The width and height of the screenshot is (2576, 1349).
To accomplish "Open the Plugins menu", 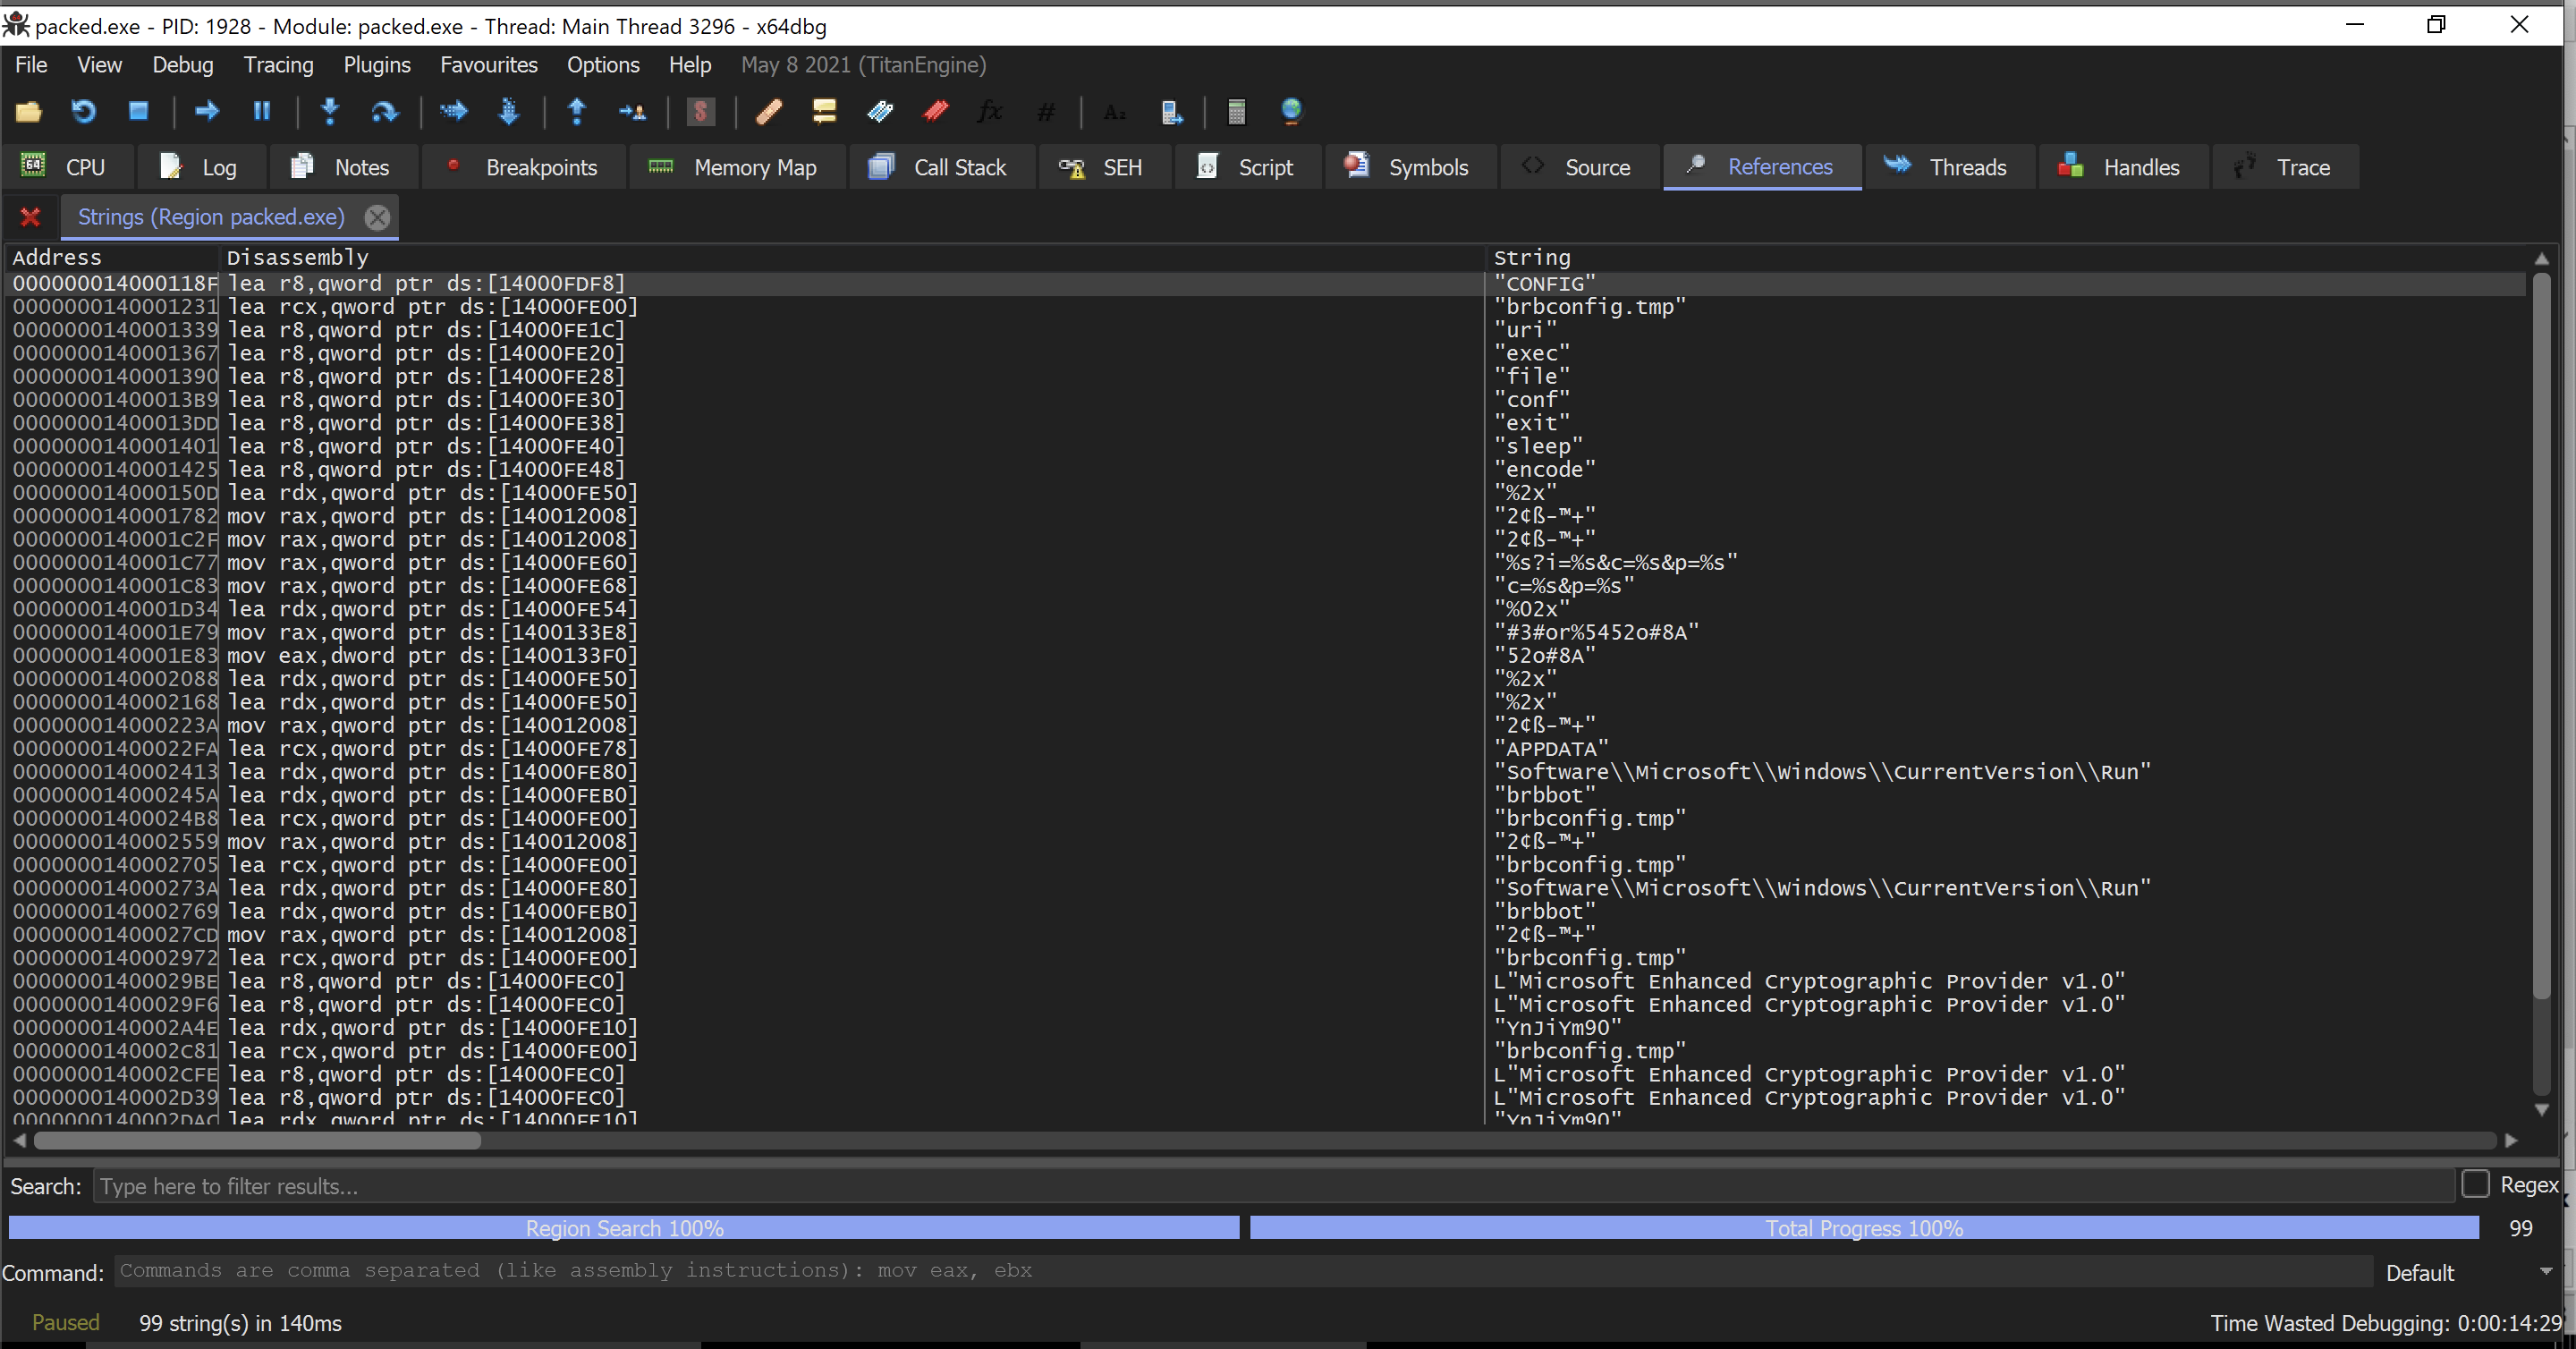I will click(377, 65).
